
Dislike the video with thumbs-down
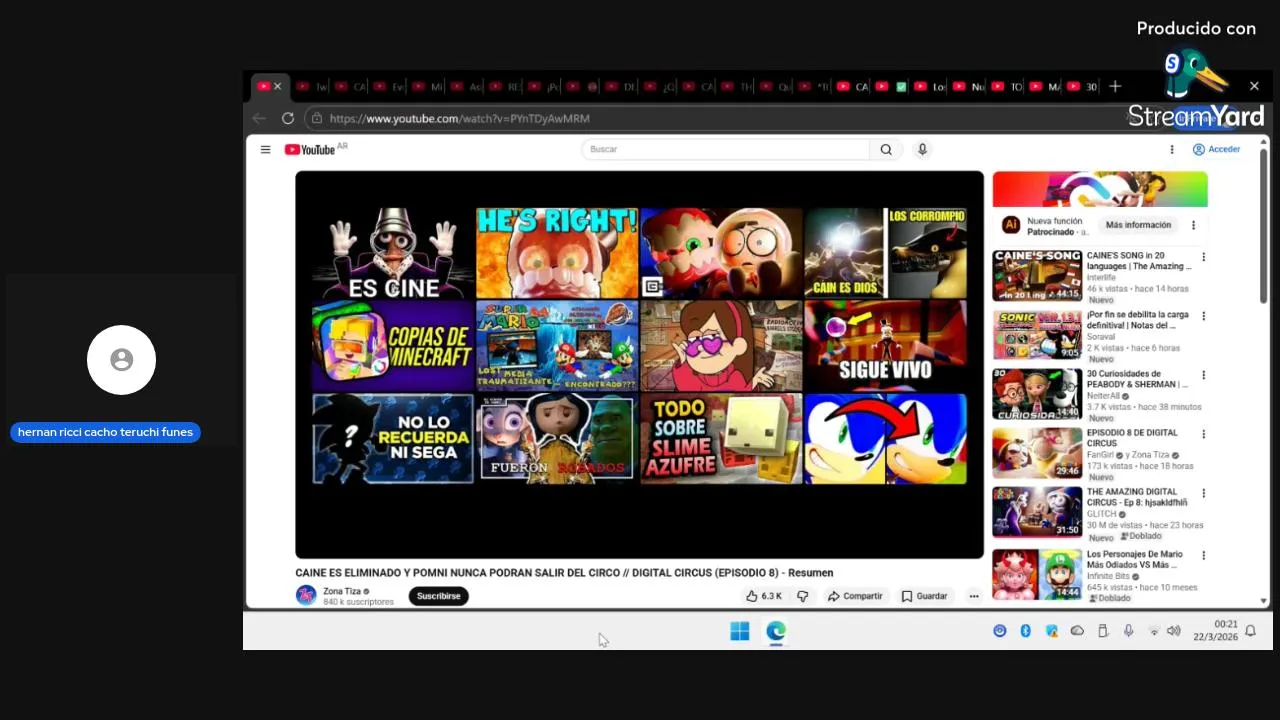802,596
